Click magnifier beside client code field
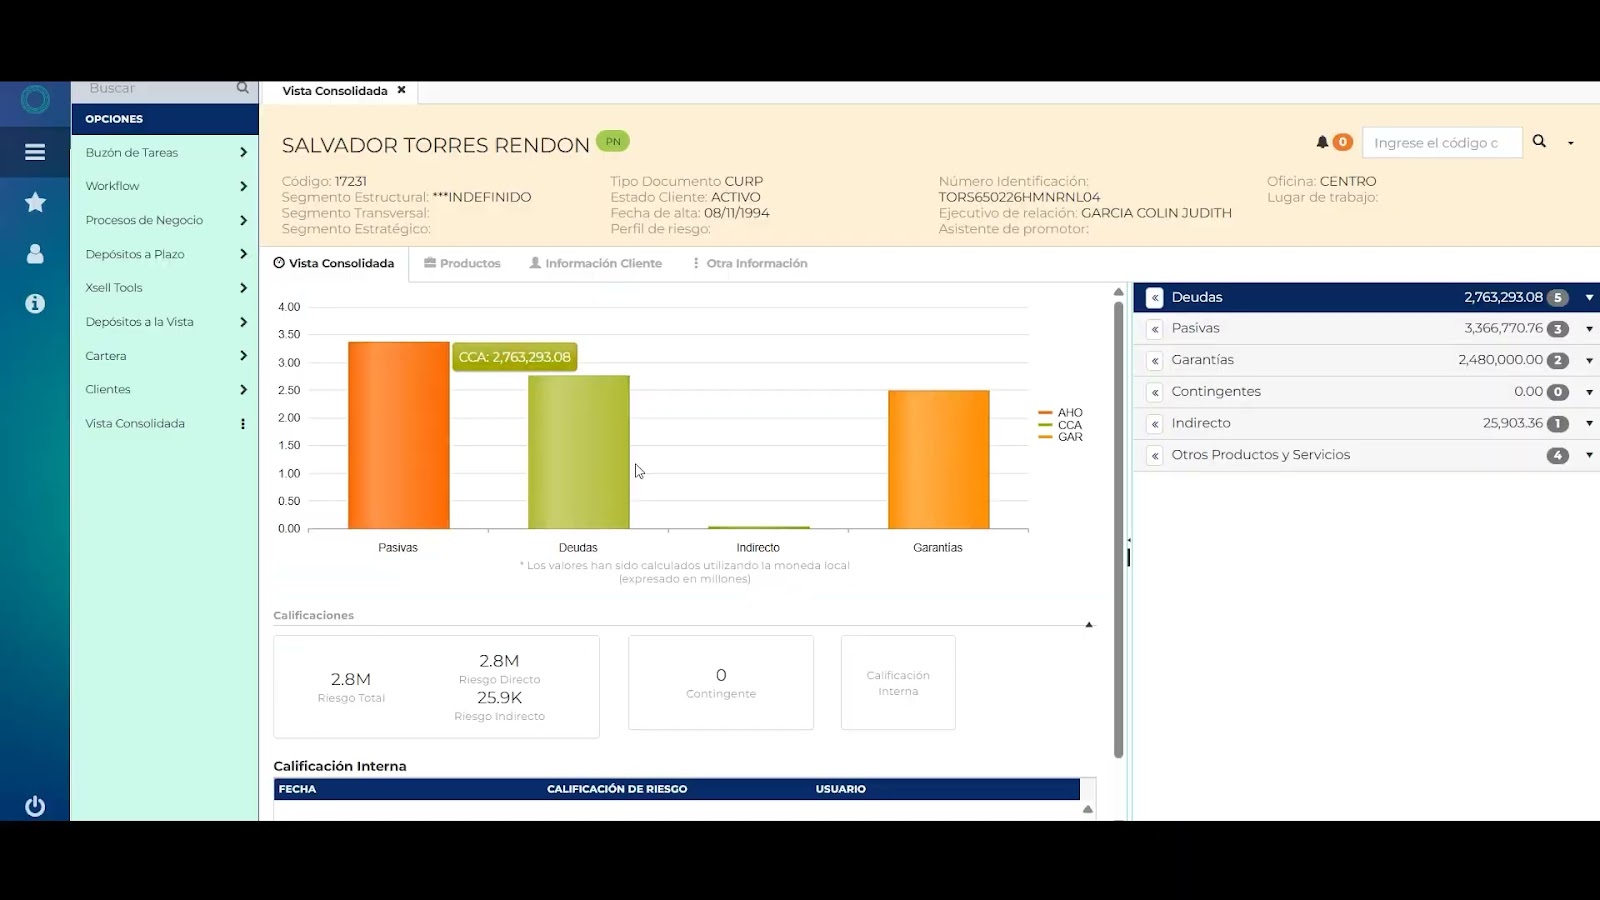1600x900 pixels. [x=1540, y=142]
